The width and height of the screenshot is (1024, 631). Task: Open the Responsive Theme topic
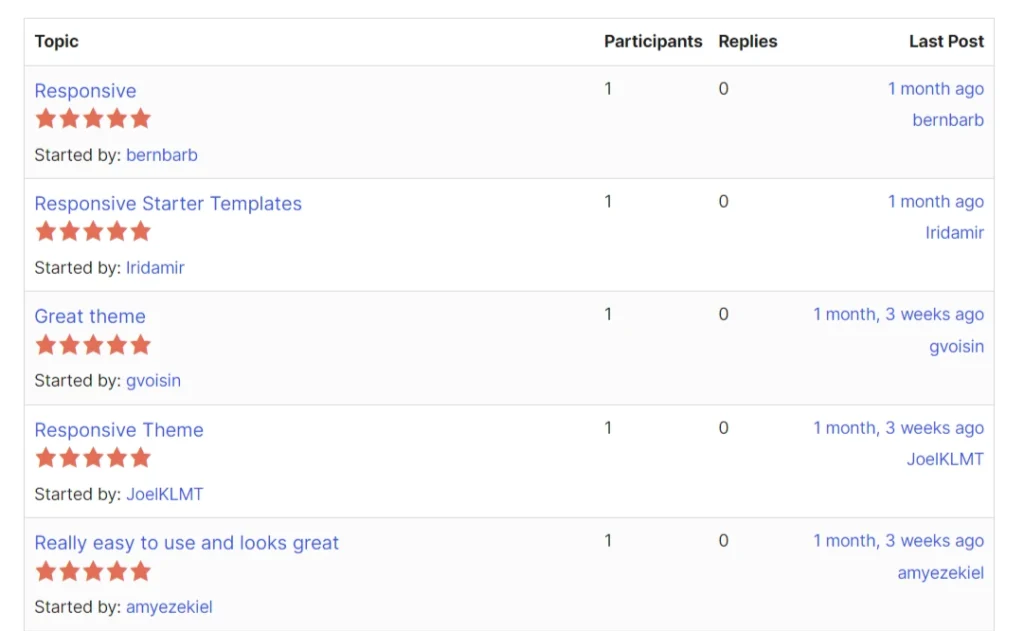pos(119,430)
